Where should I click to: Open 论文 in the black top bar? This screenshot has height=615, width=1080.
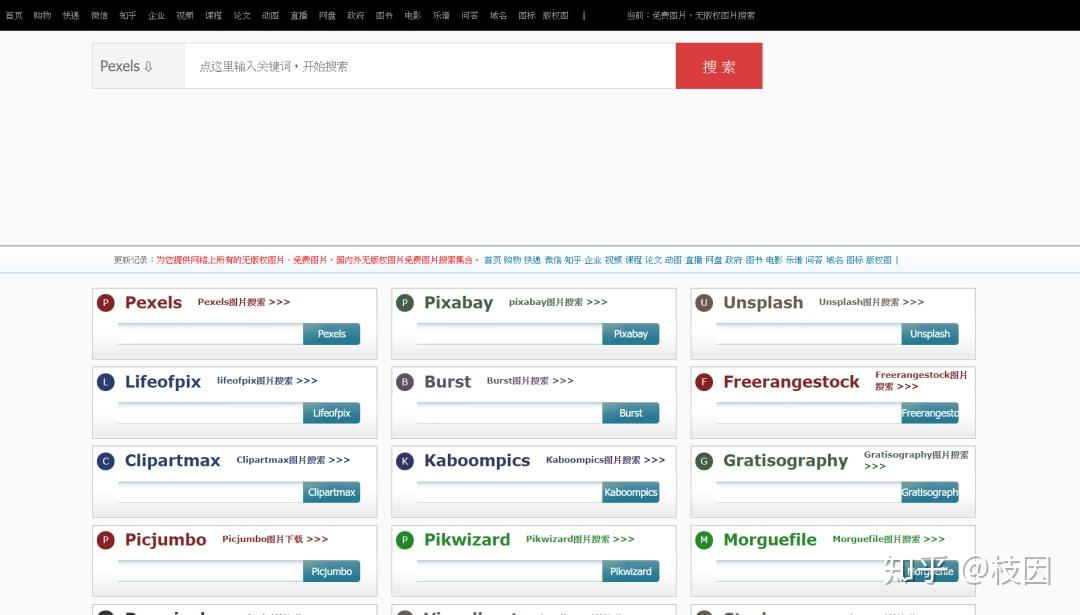pos(242,15)
